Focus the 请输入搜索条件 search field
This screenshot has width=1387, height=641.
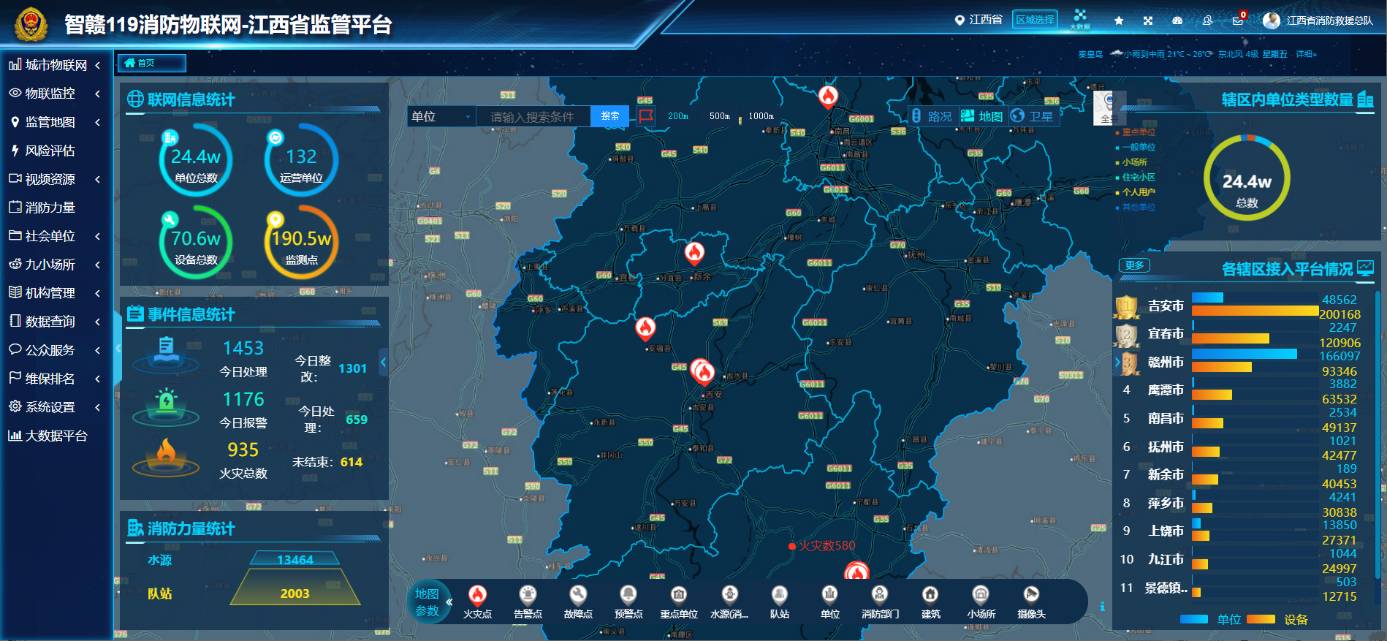532,116
